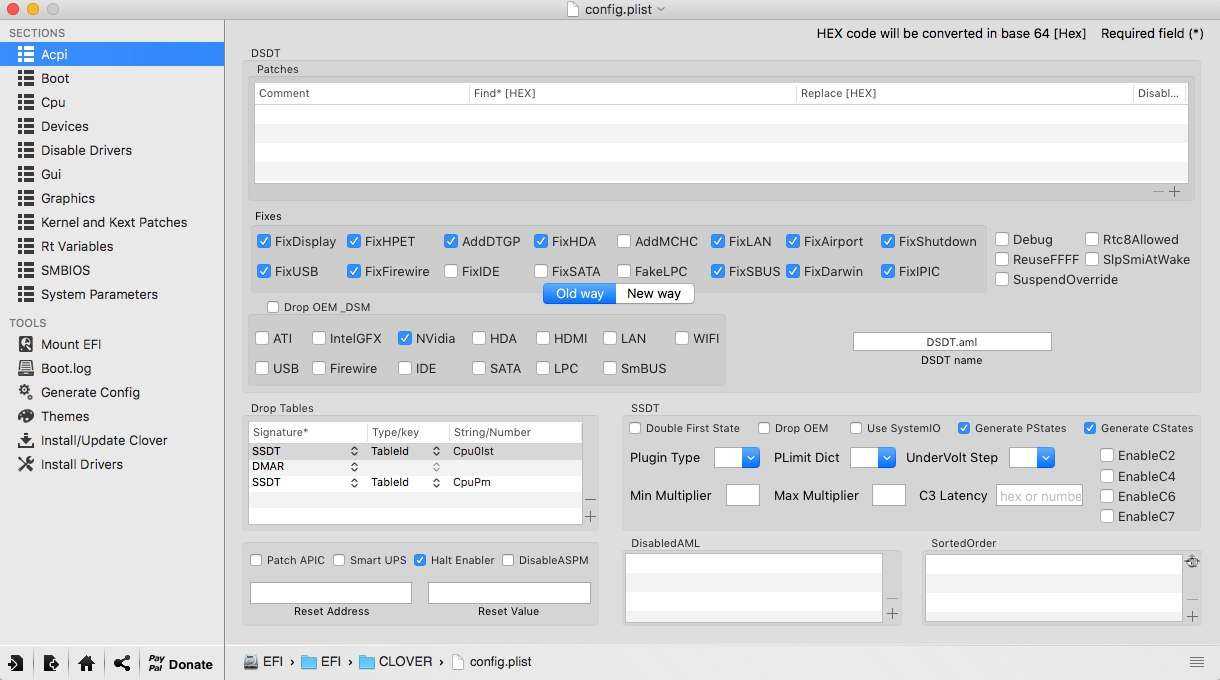Screen dimensions: 1220x680
Task: Open the Plugin Type dropdown
Action: point(737,457)
